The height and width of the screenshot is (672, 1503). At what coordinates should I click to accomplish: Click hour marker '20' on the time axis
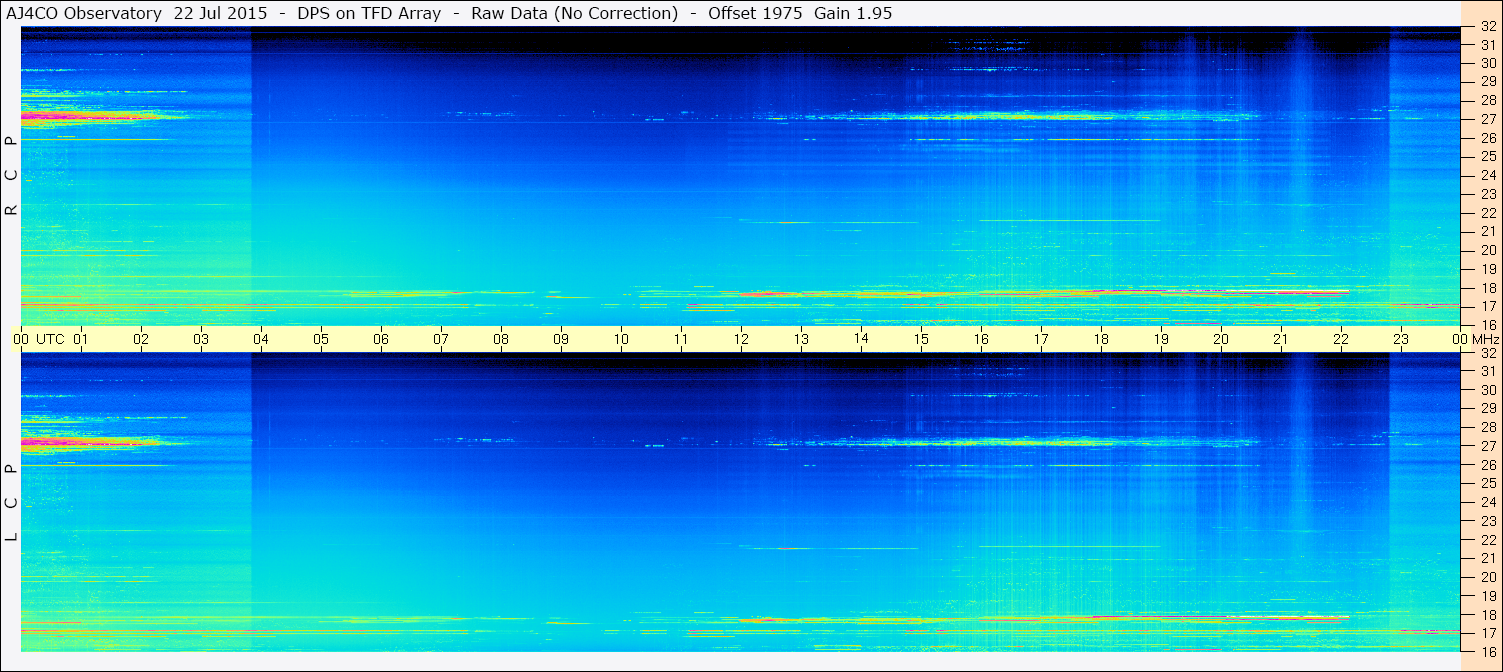coord(1221,339)
